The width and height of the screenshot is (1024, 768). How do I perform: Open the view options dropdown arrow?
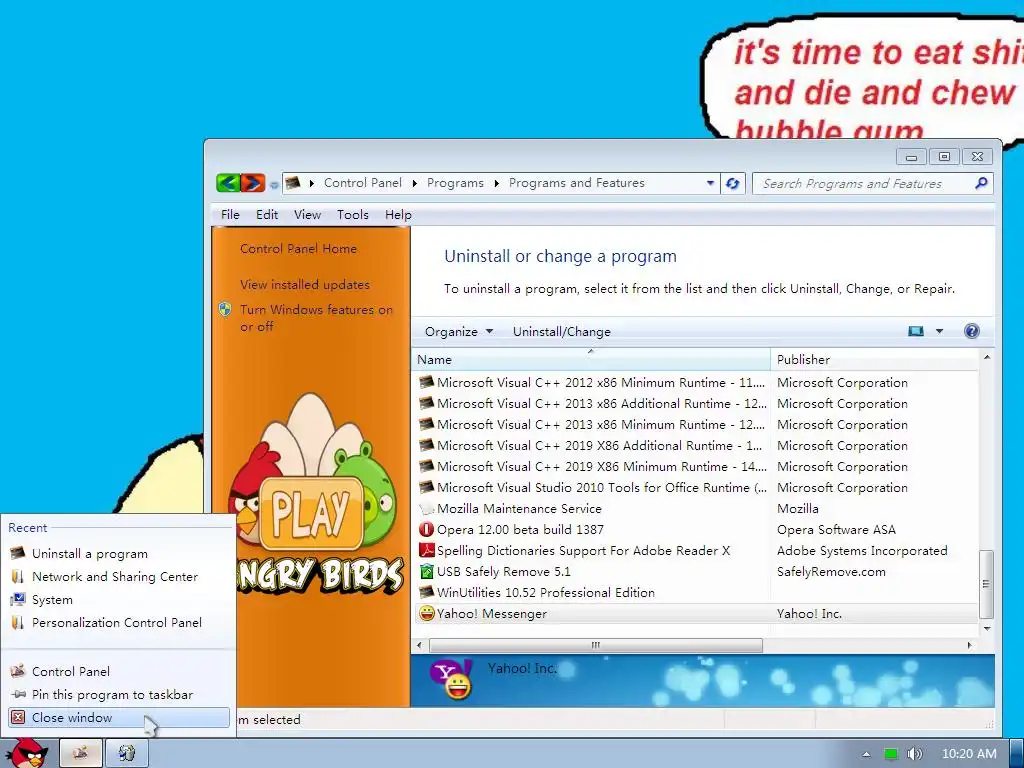(x=939, y=331)
